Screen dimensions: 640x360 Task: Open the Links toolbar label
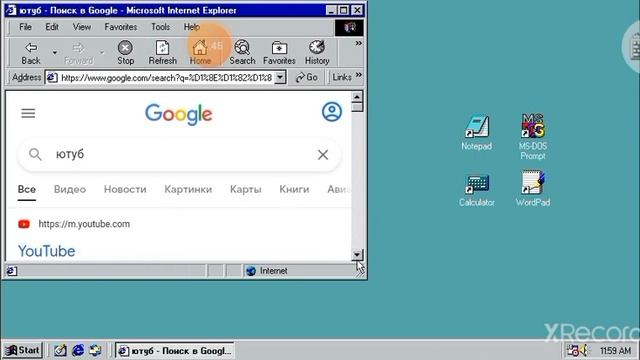[341, 77]
